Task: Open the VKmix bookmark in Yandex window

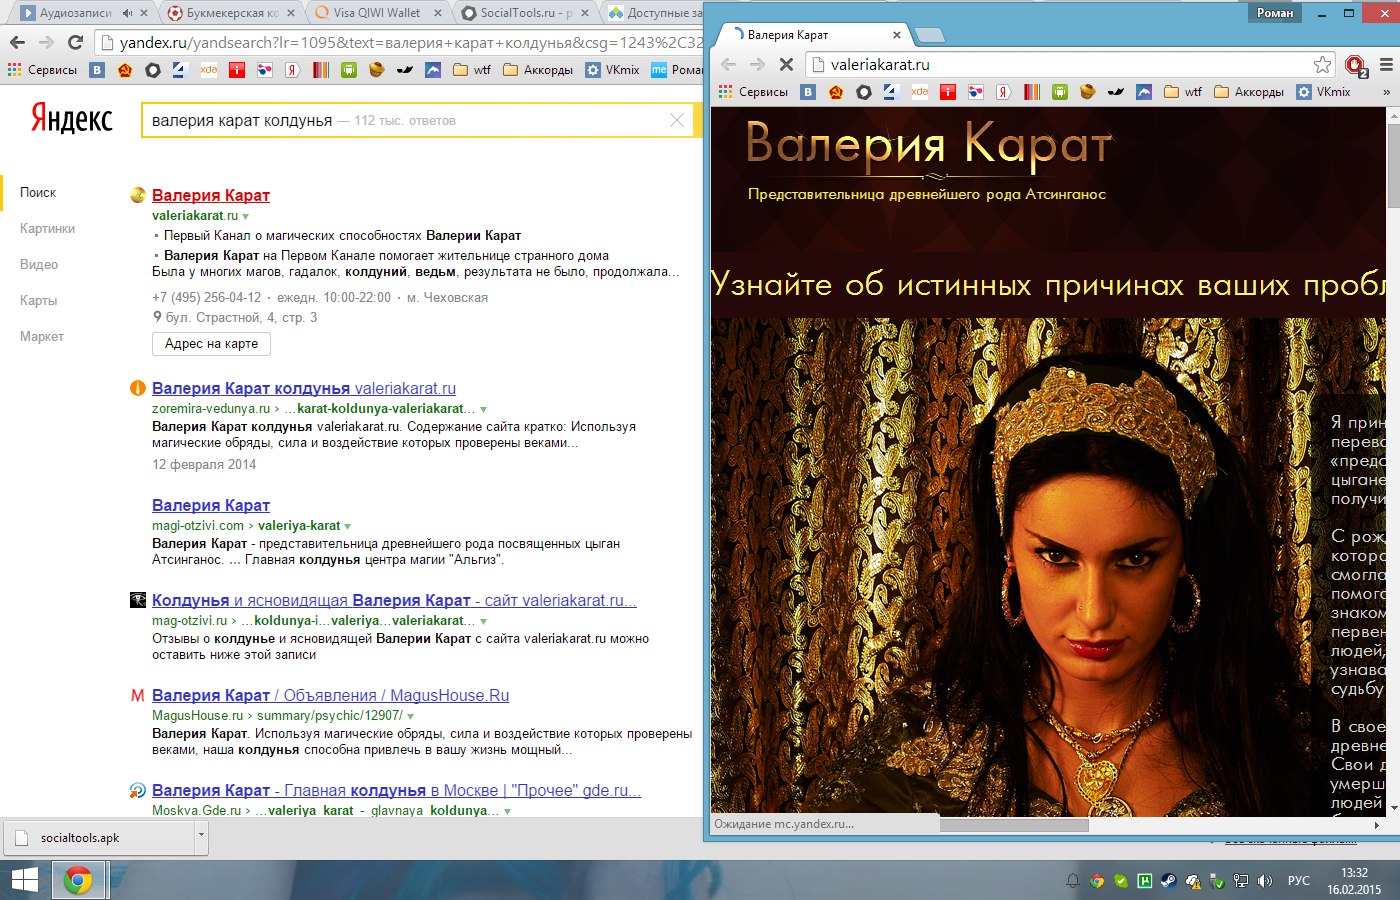Action: [612, 70]
